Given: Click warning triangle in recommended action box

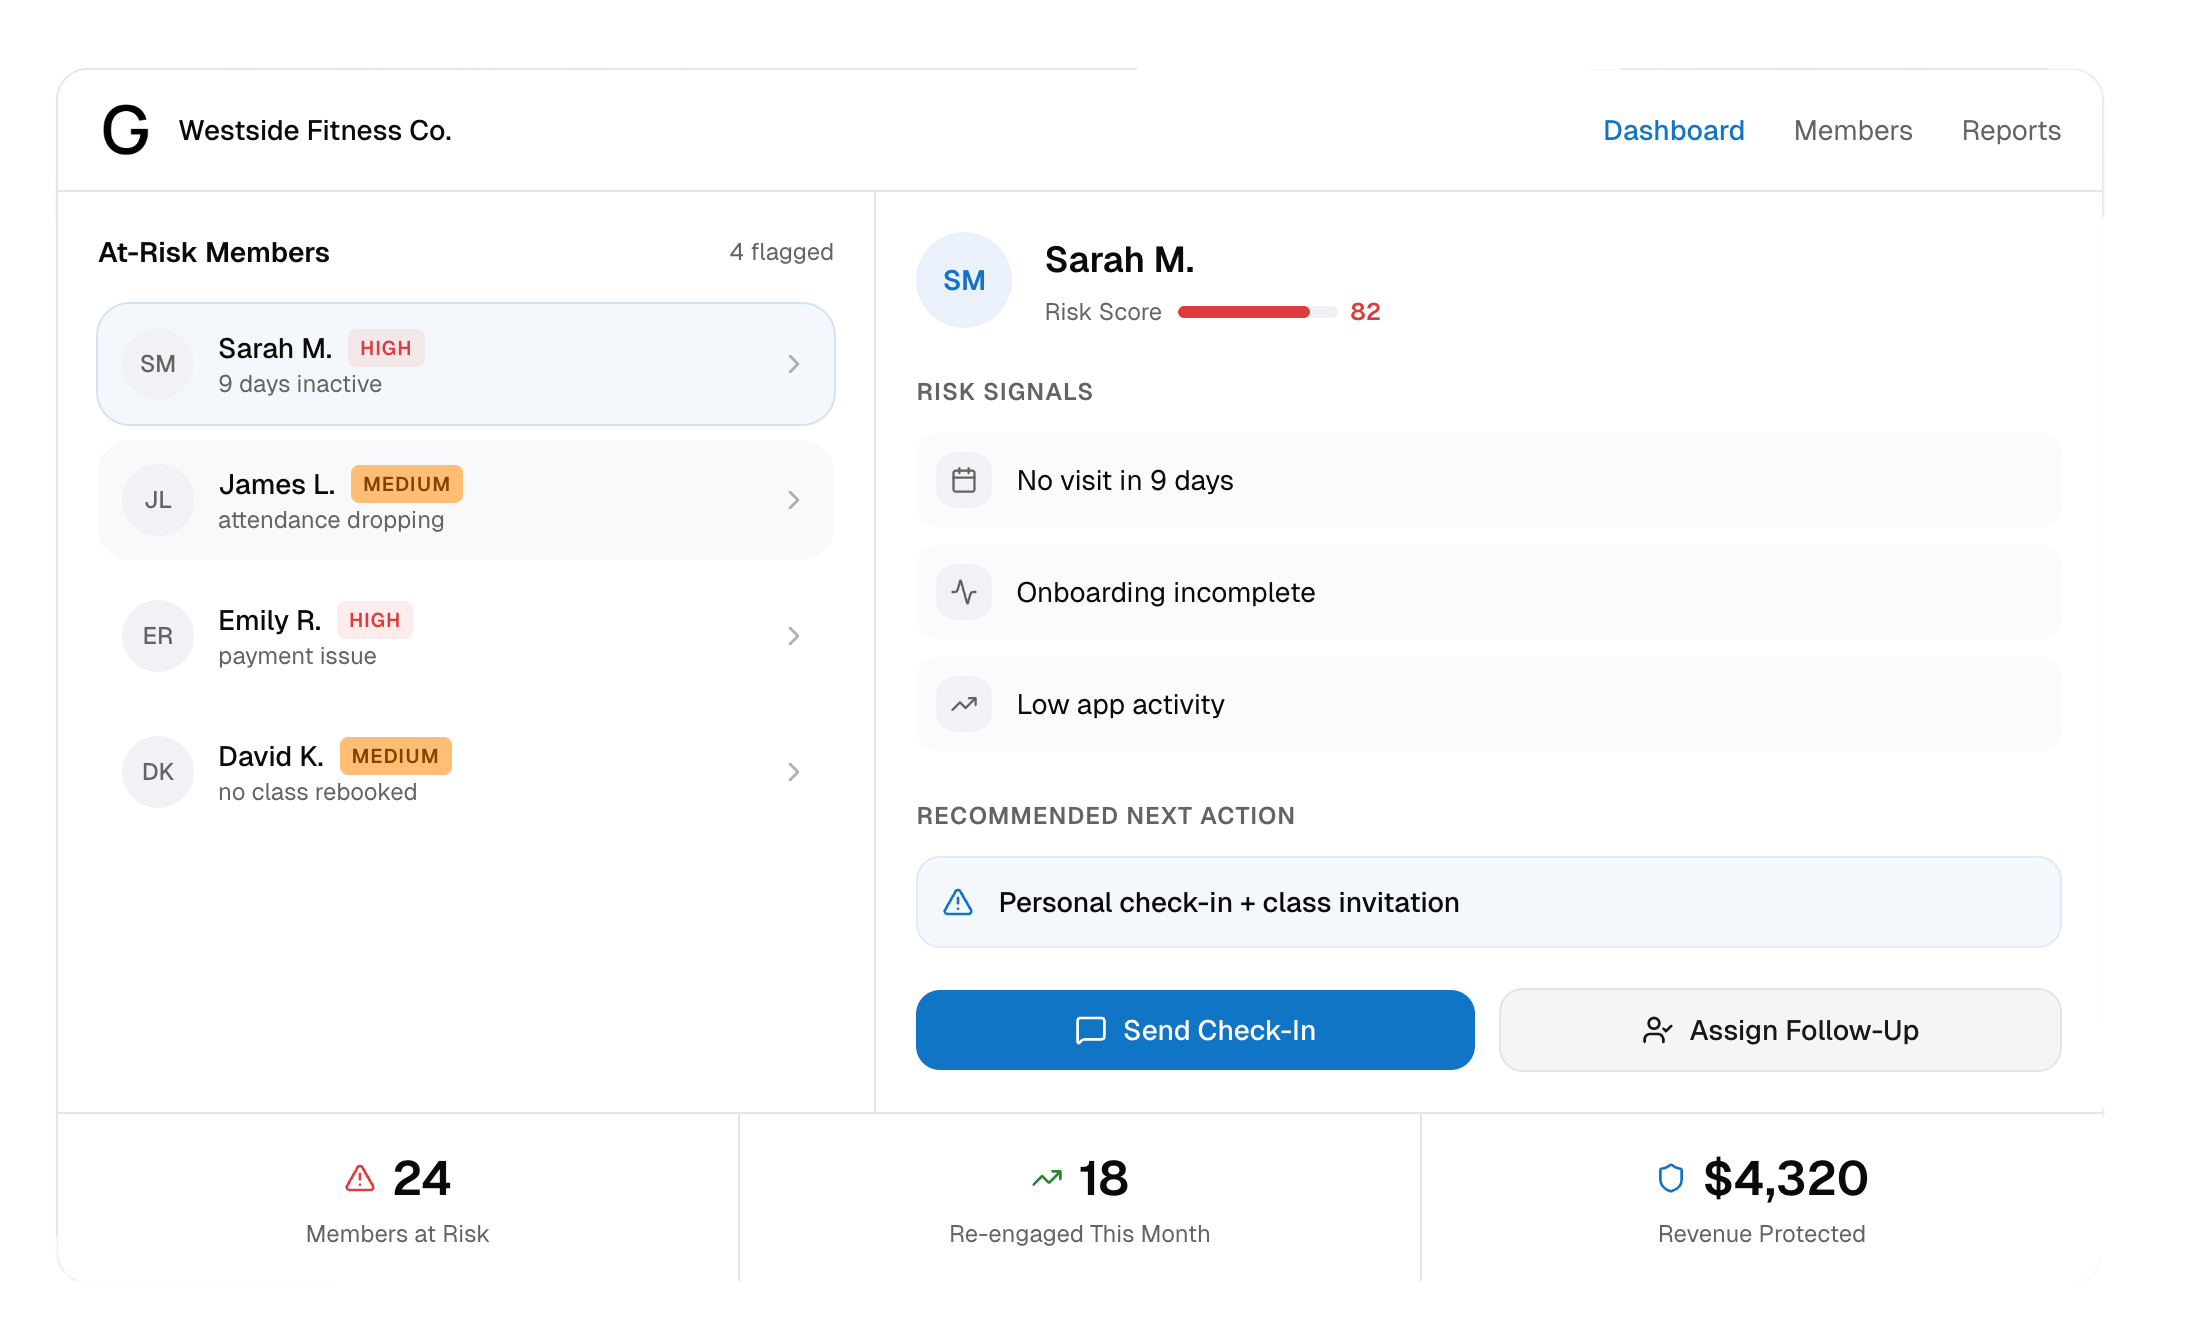Looking at the screenshot, I should [x=958, y=903].
